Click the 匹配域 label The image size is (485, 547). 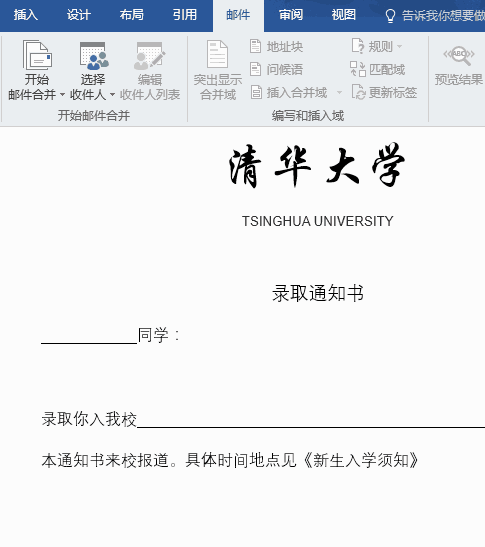click(x=387, y=70)
